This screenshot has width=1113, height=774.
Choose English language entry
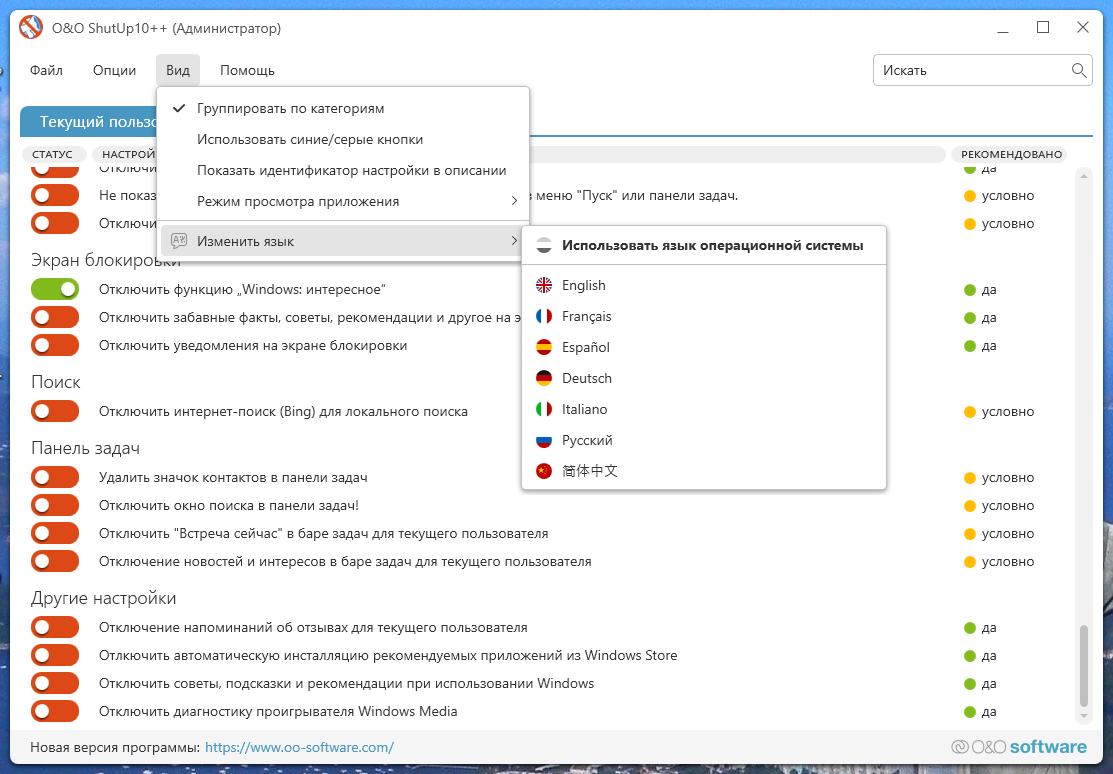pos(703,285)
